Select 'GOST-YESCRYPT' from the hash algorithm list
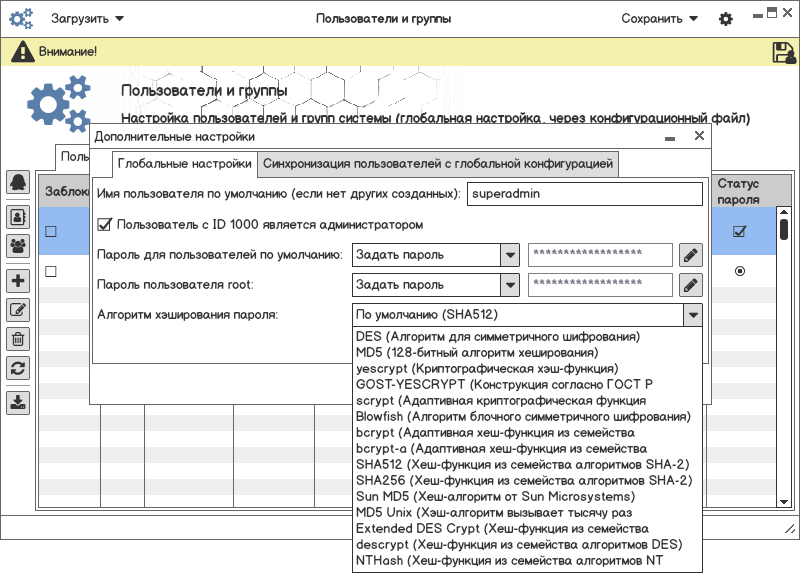 click(504, 384)
